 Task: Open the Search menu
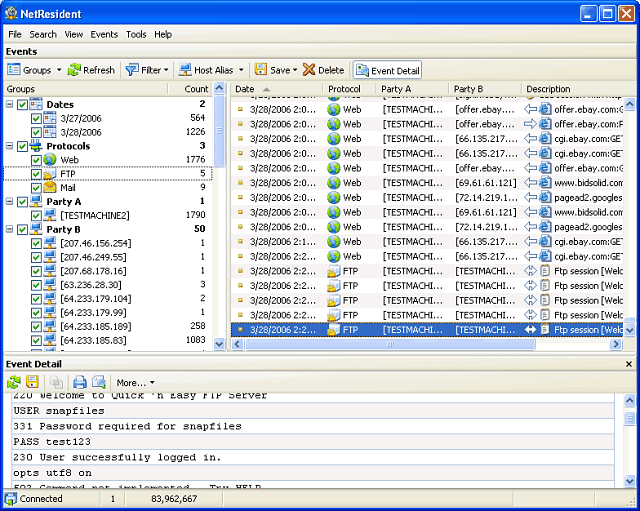pos(43,34)
